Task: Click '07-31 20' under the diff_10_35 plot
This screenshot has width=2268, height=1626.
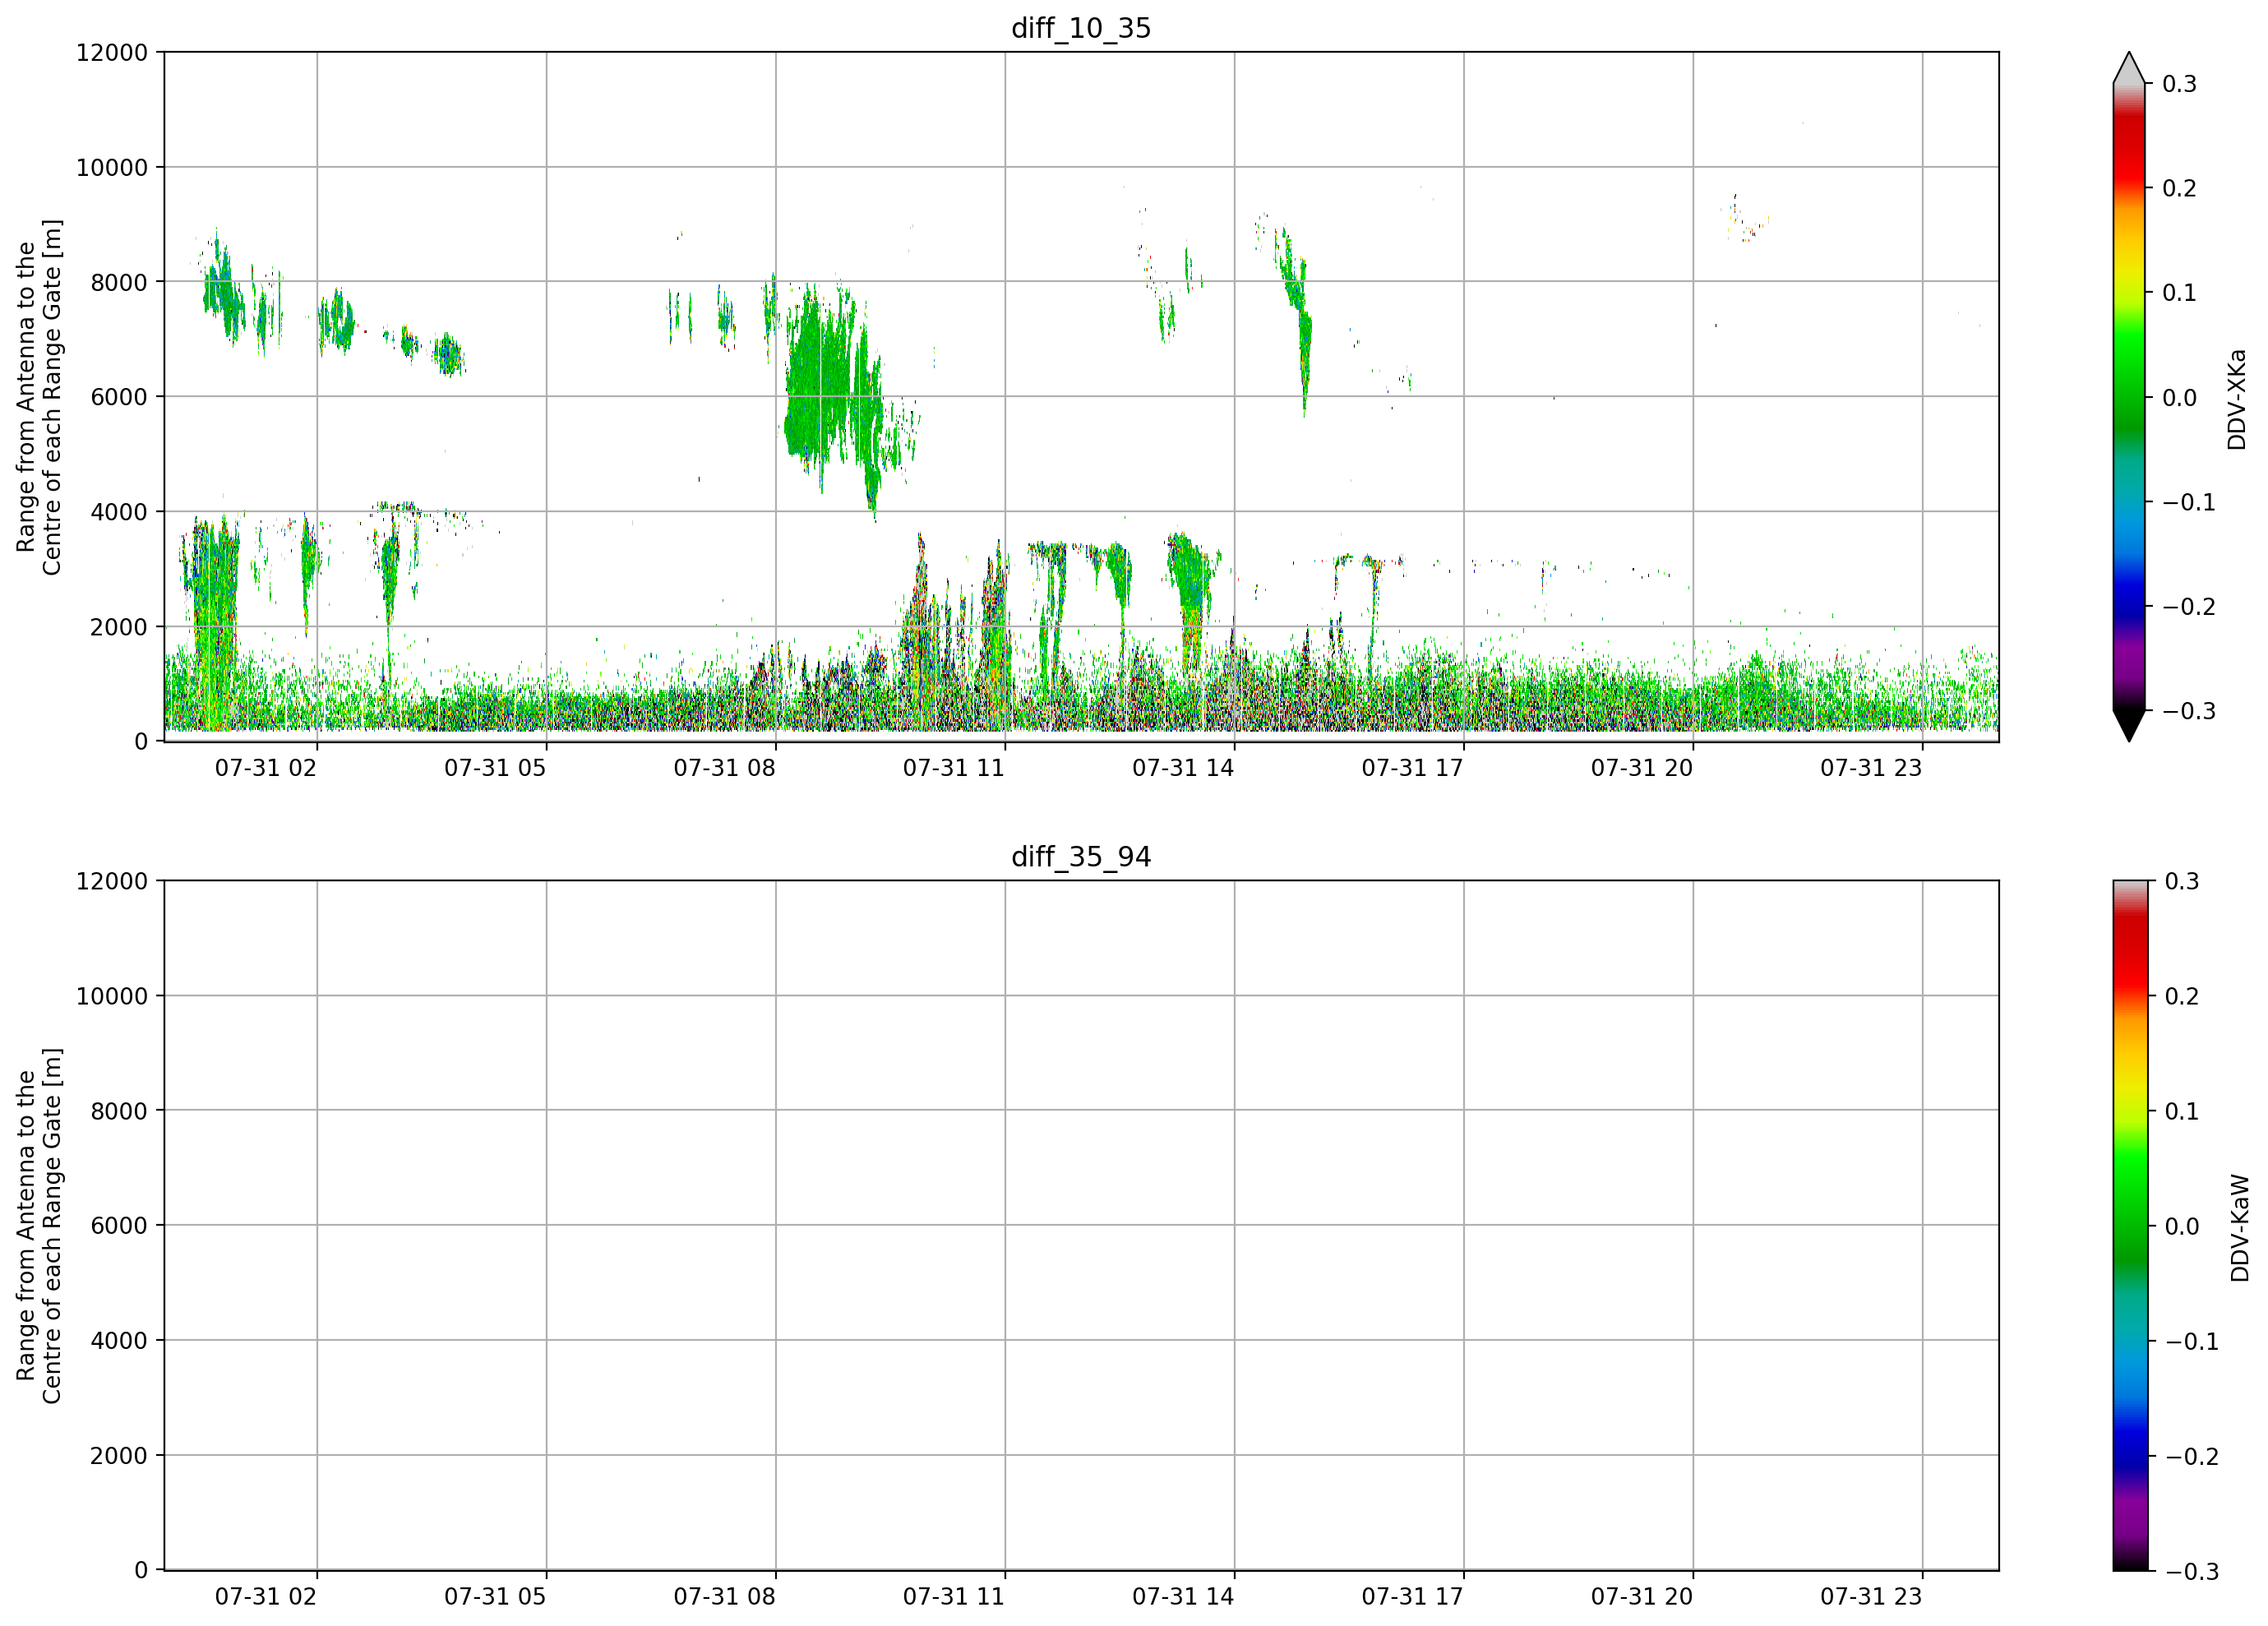Action: (x=1642, y=768)
